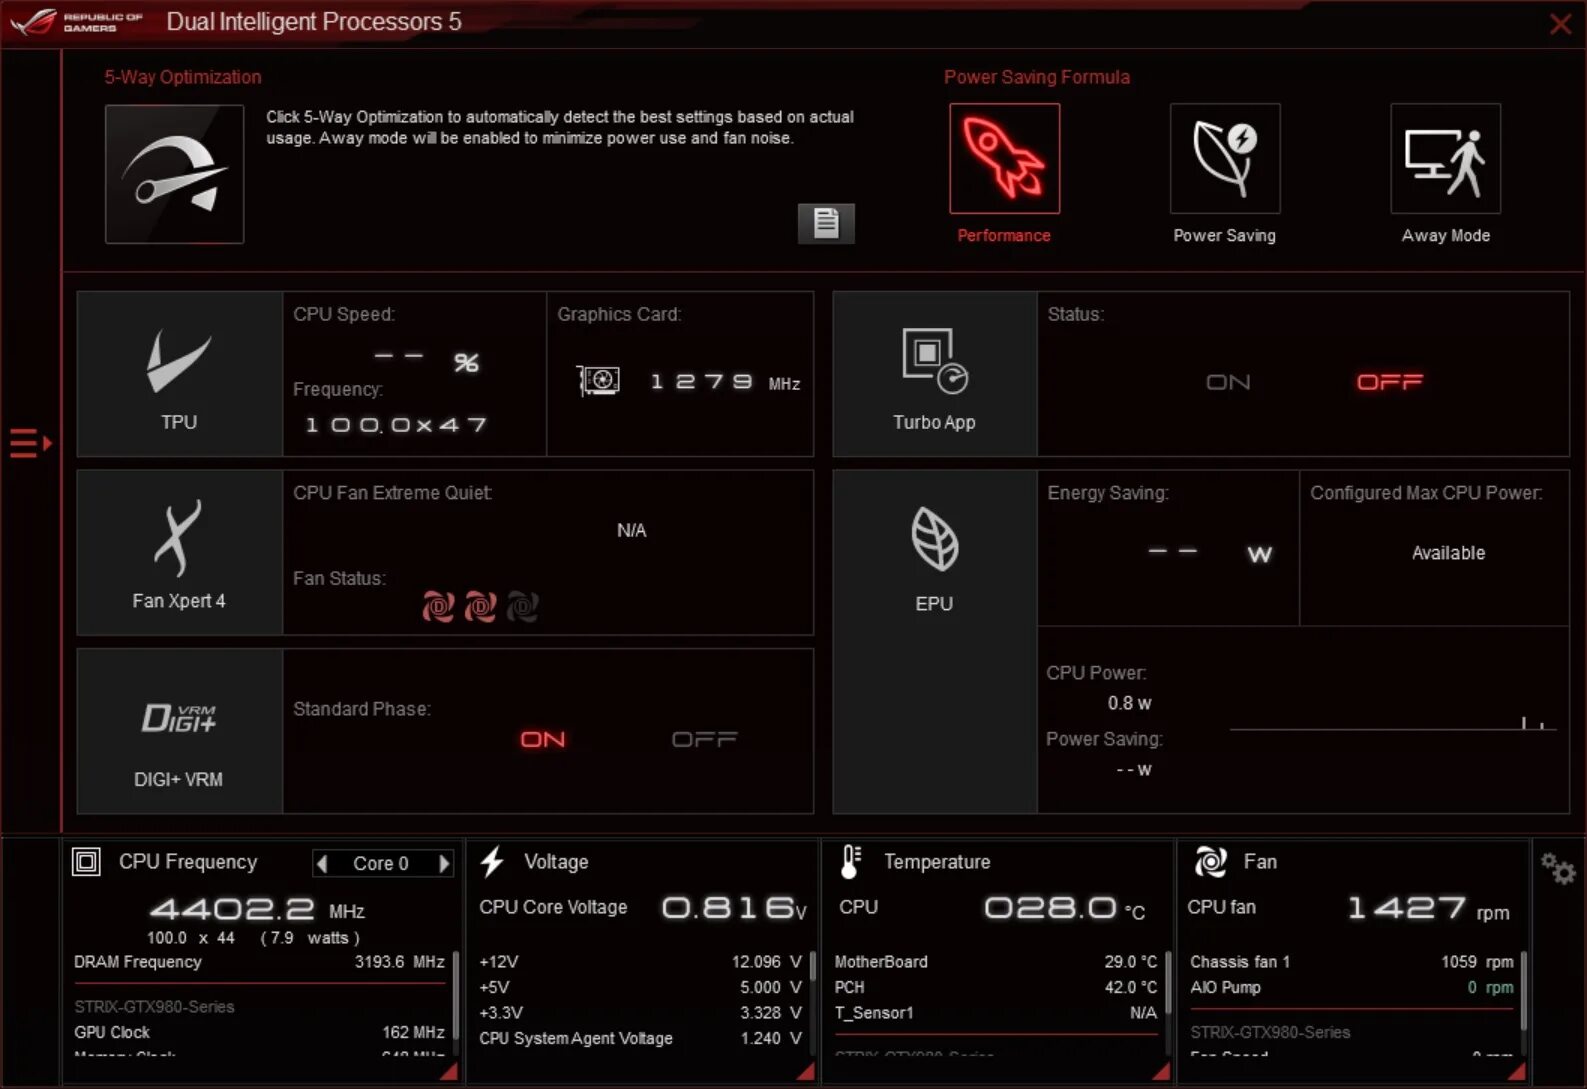This screenshot has height=1089, width=1587.
Task: Click the T_Sensor1 row
Action: point(996,1013)
